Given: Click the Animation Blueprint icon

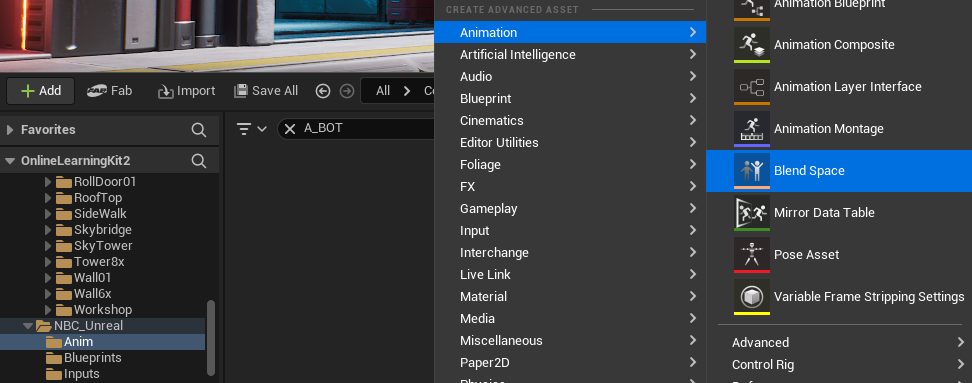Looking at the screenshot, I should click(x=752, y=9).
